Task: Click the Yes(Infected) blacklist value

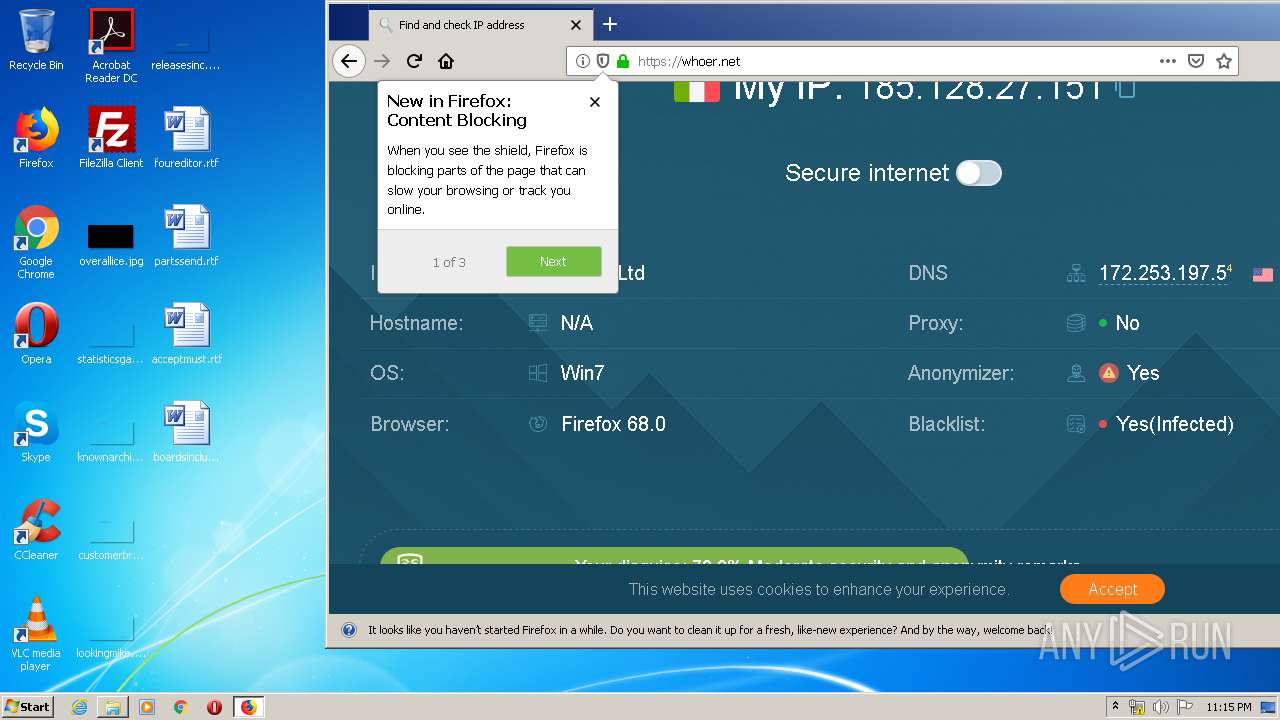Action: 1174,424
